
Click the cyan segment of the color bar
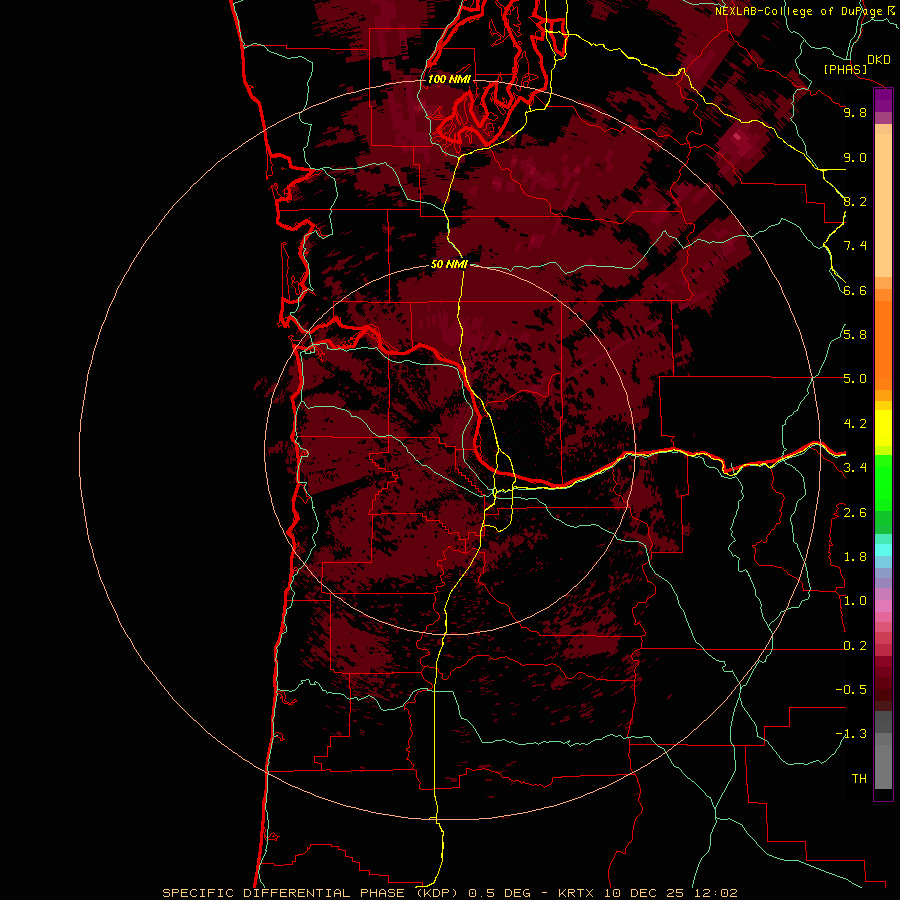click(883, 550)
